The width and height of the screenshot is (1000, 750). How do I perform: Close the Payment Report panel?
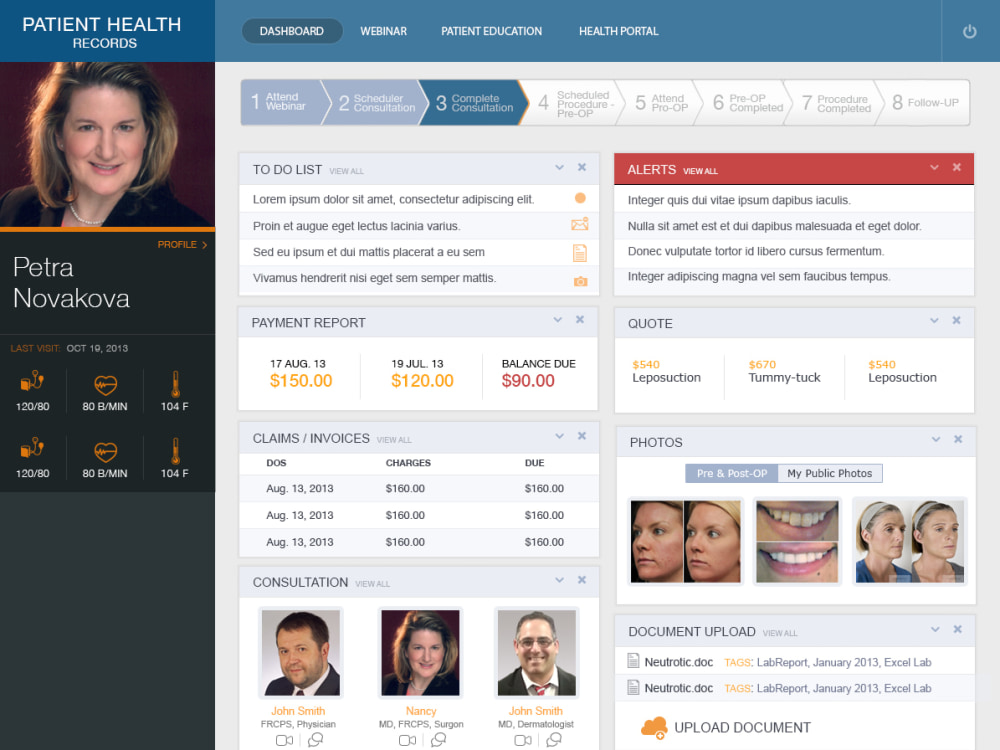pyautogui.click(x=580, y=320)
